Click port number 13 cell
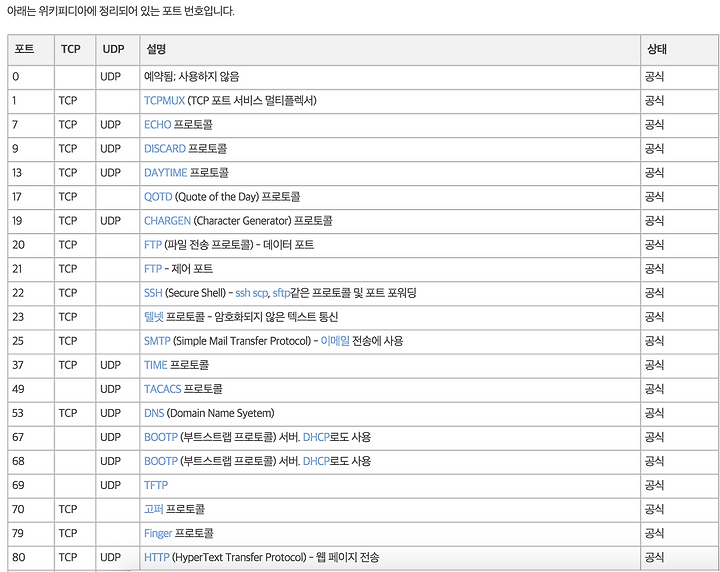Screen dimensions: 720x572 coord(31,173)
